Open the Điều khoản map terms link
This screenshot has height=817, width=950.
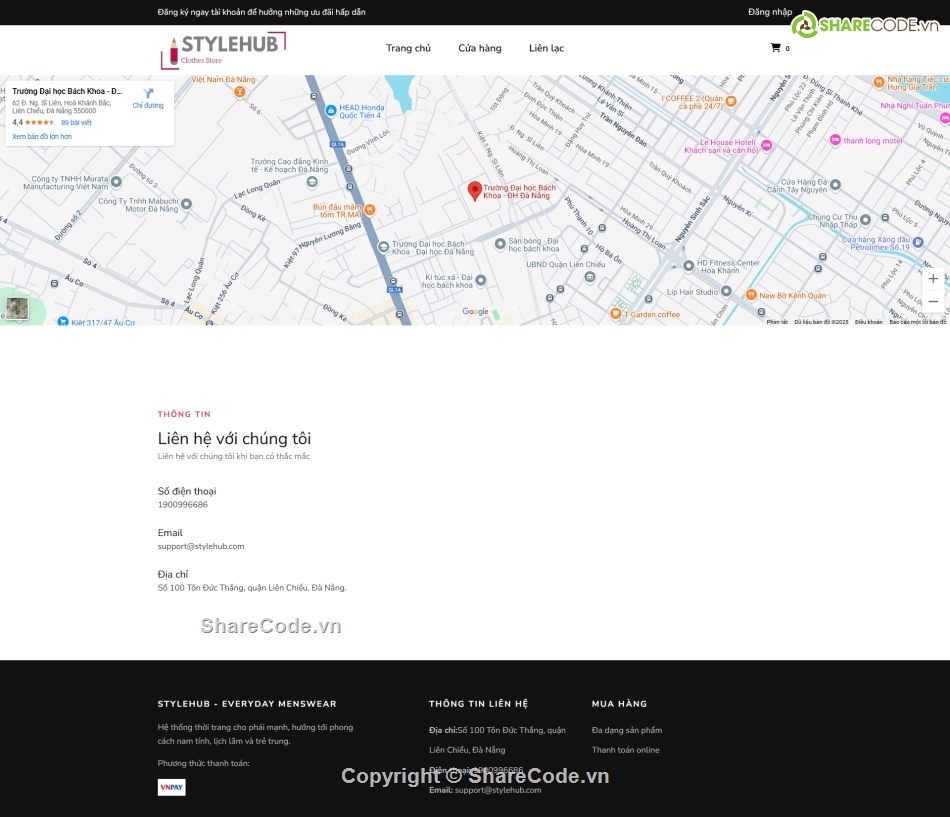869,322
